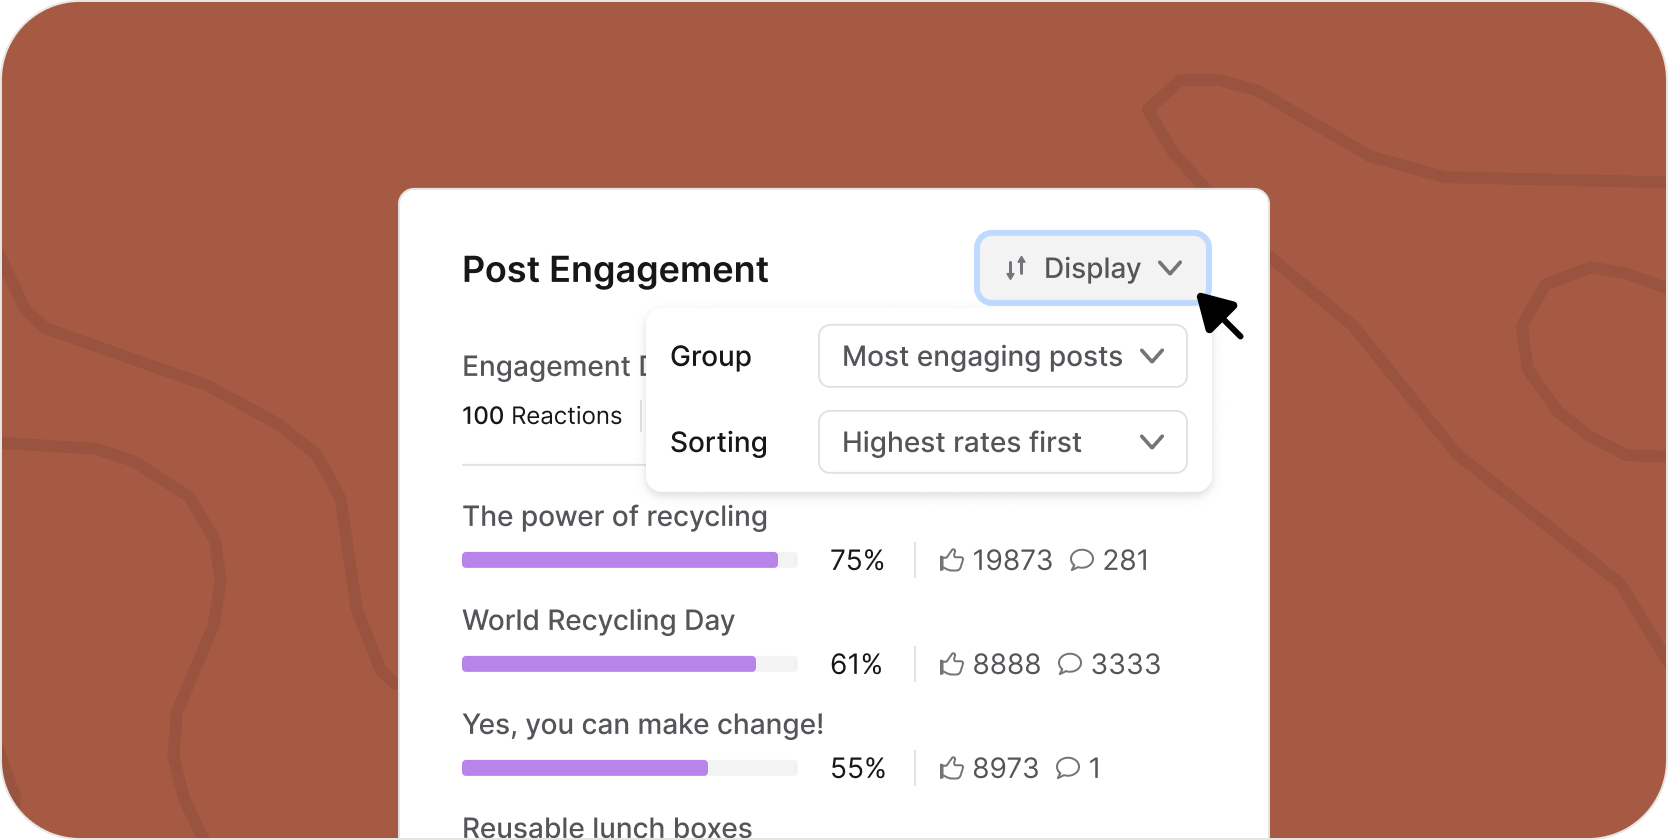The width and height of the screenshot is (1668, 840).
Task: Click the sort arrows icon in Display button
Action: point(1016,268)
